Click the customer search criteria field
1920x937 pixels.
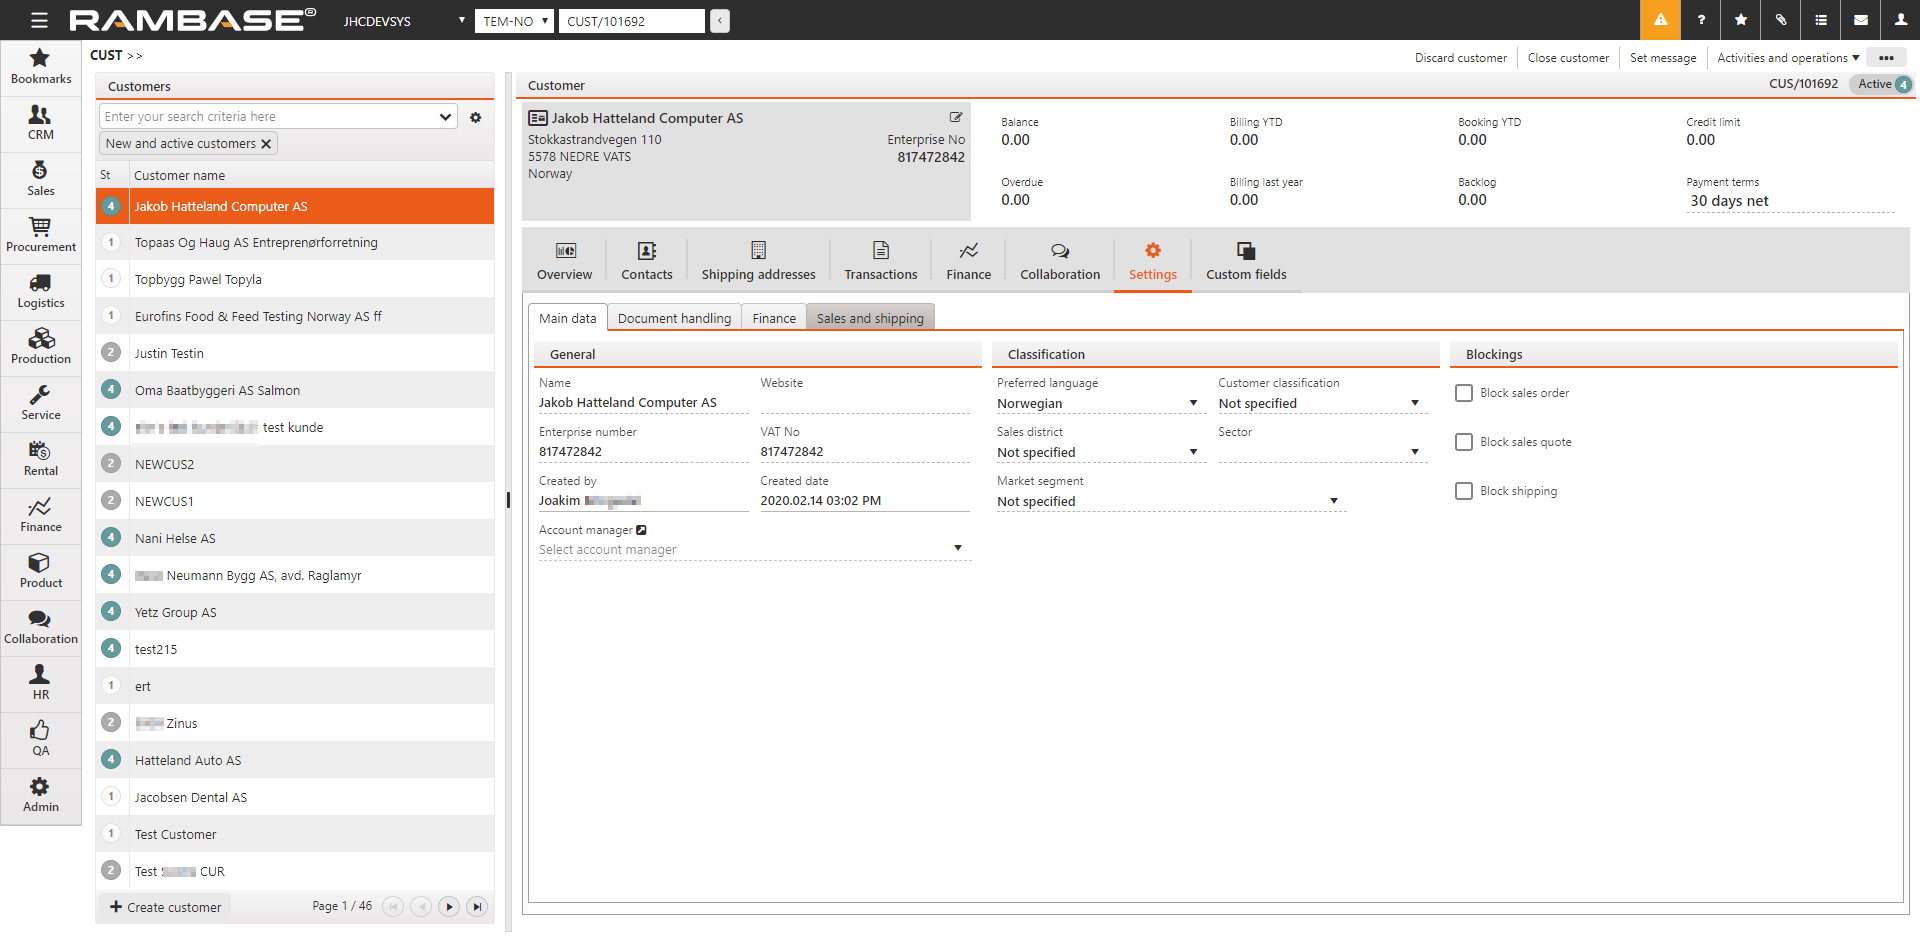coord(270,117)
